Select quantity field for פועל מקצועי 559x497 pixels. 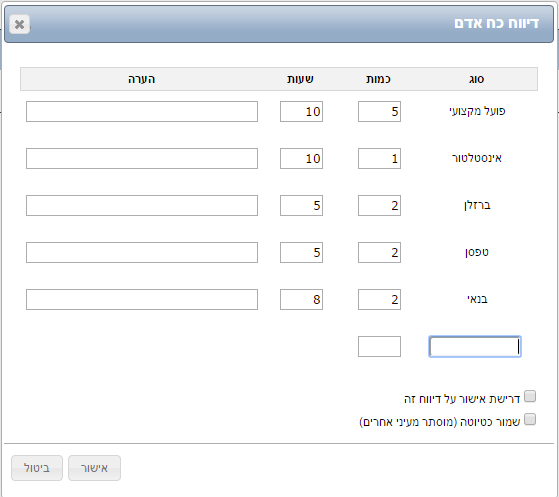pos(379,112)
